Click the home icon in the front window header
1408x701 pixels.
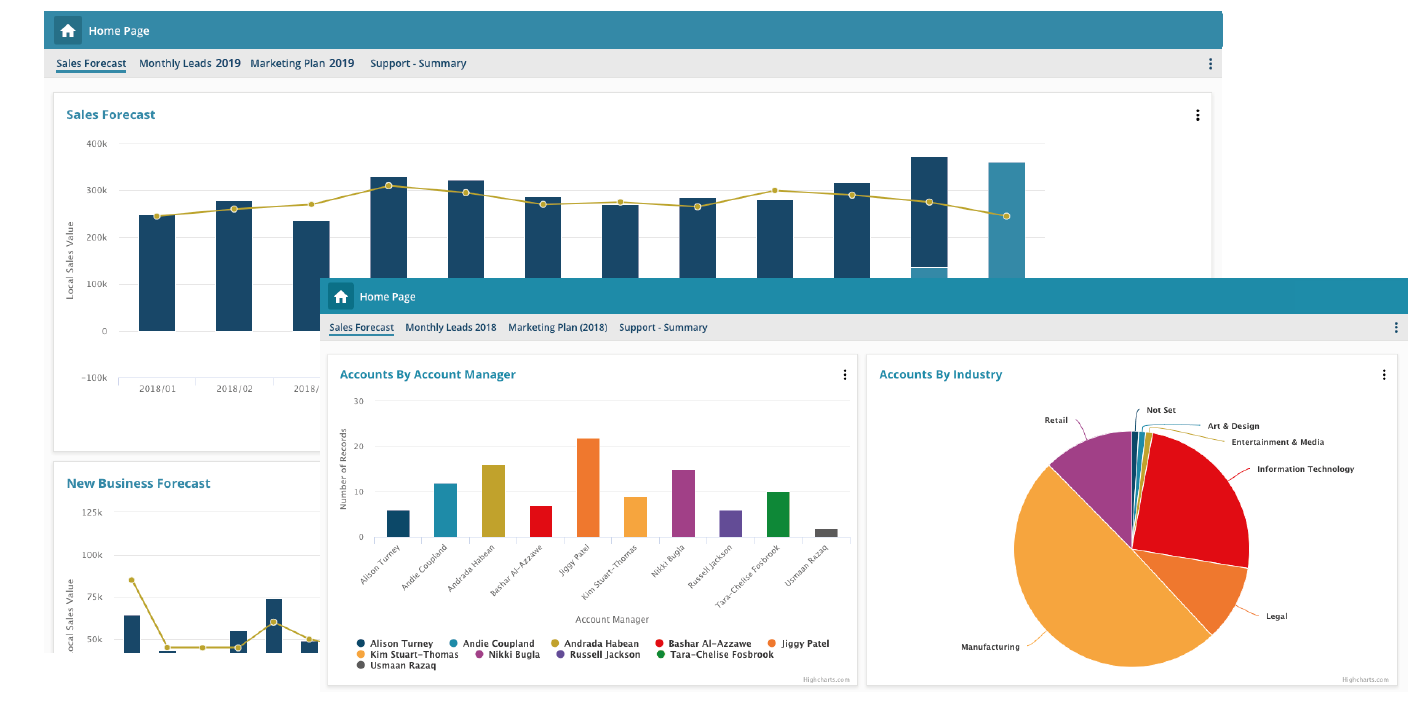point(341,297)
